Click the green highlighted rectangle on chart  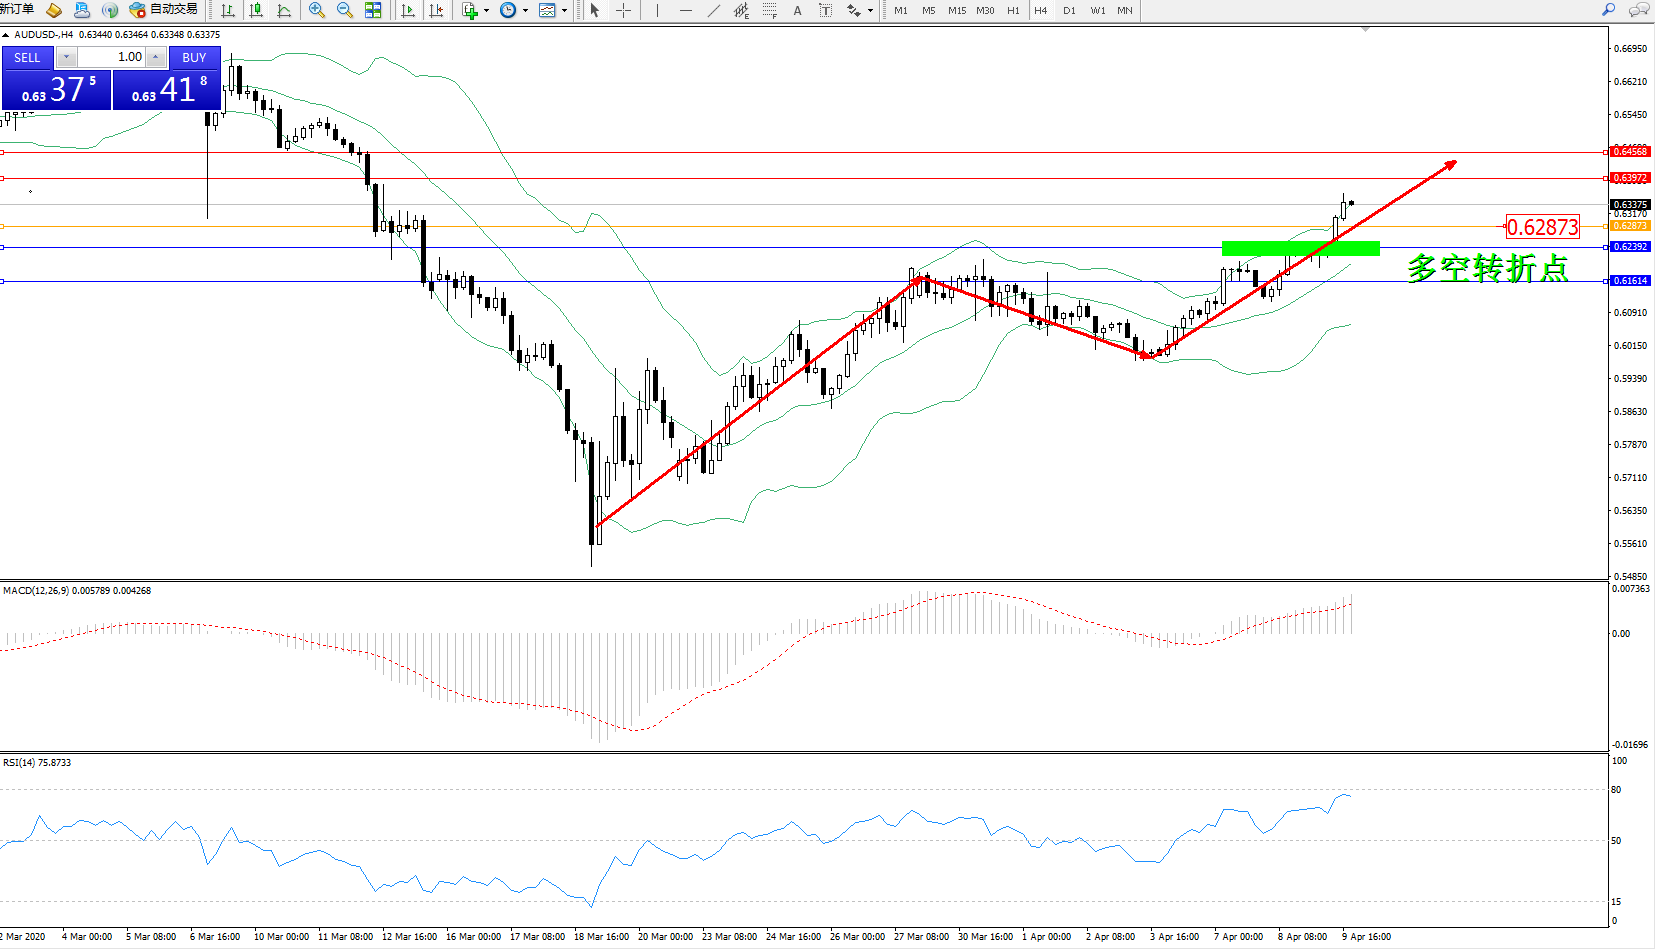pos(1300,248)
